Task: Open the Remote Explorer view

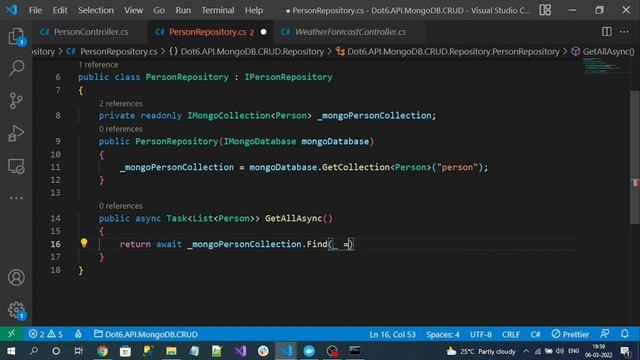Action: click(16, 166)
